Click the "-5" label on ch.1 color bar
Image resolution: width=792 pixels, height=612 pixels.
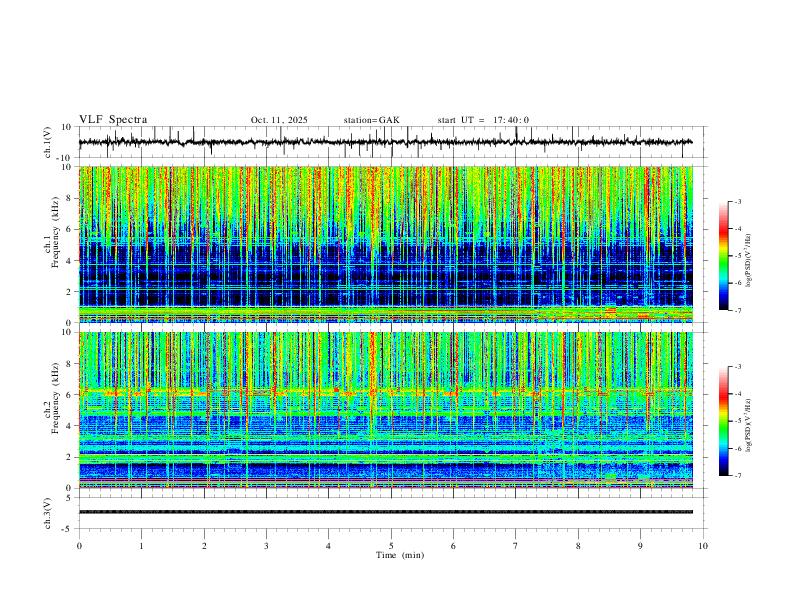pyautogui.click(x=738, y=256)
